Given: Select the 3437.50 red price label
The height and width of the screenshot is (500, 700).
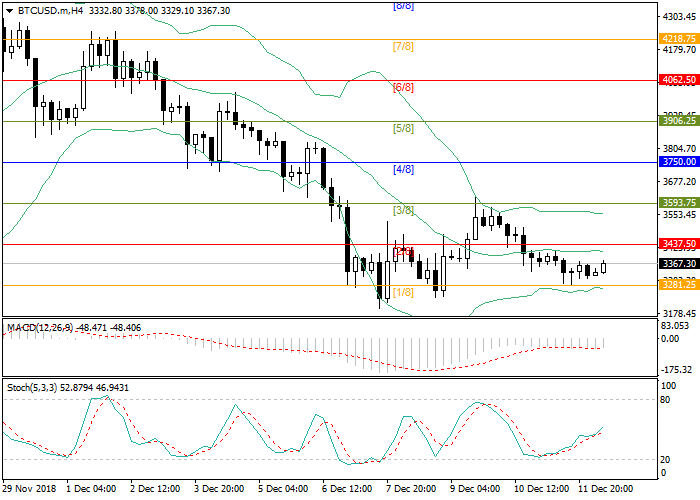Looking at the screenshot, I should [679, 244].
